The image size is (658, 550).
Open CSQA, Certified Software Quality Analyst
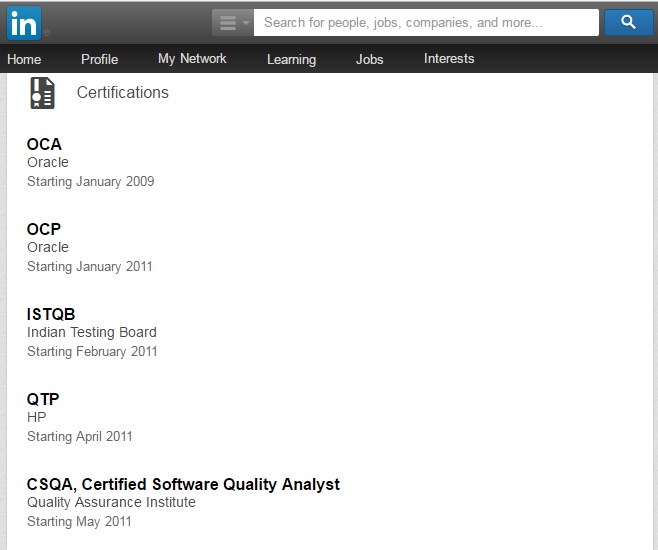pyautogui.click(x=183, y=484)
